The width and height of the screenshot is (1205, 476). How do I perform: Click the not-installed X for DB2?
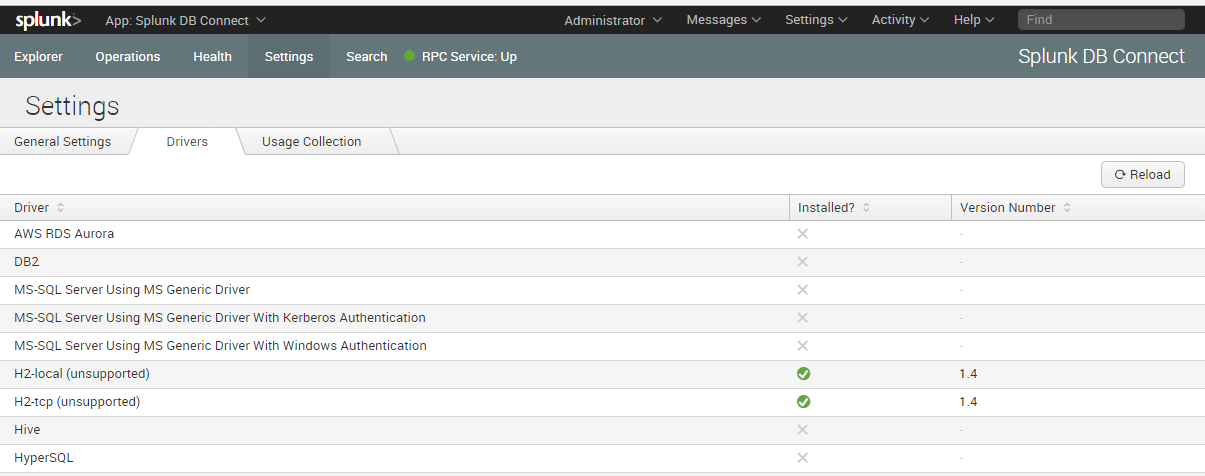(x=803, y=262)
